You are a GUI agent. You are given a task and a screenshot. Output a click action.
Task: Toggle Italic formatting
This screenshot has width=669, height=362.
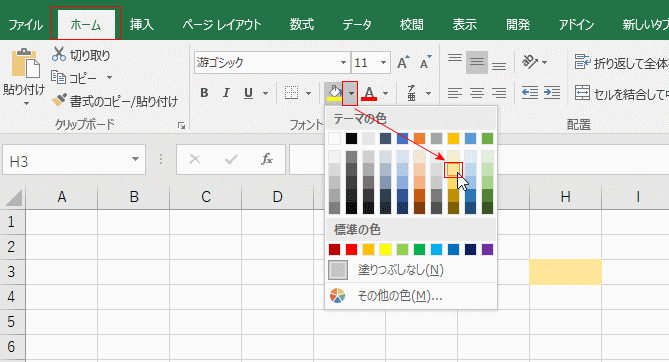226,93
